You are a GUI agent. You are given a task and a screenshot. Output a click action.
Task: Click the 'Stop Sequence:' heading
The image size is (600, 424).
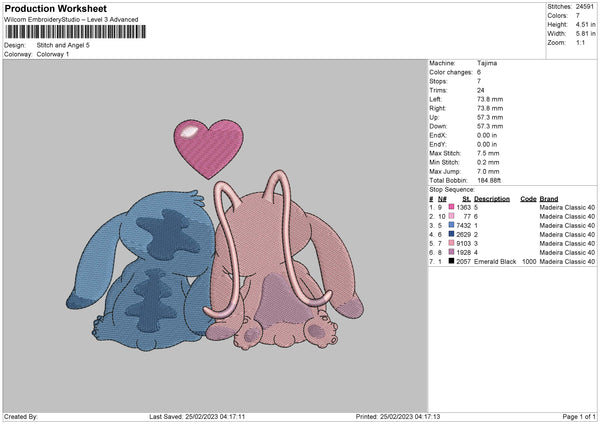click(x=452, y=189)
